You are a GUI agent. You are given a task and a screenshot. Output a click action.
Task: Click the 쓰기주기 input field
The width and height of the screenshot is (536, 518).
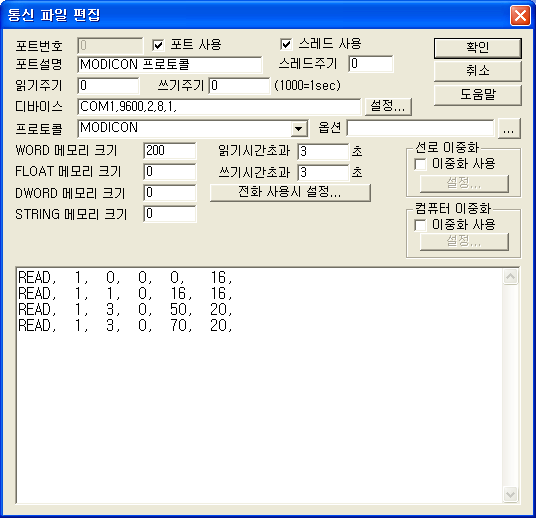point(239,85)
